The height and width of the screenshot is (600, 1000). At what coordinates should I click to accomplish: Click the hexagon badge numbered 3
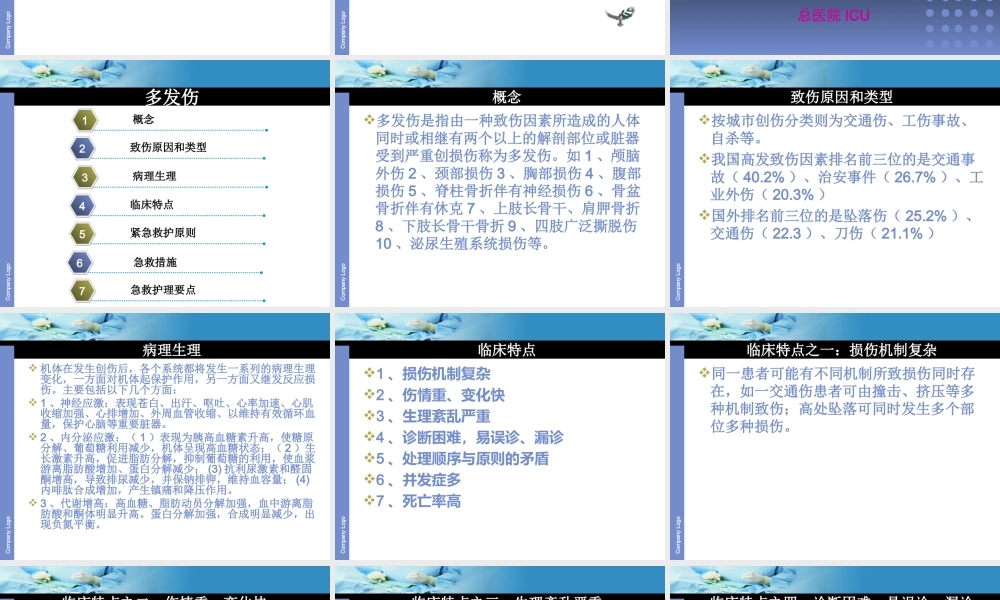[87, 178]
